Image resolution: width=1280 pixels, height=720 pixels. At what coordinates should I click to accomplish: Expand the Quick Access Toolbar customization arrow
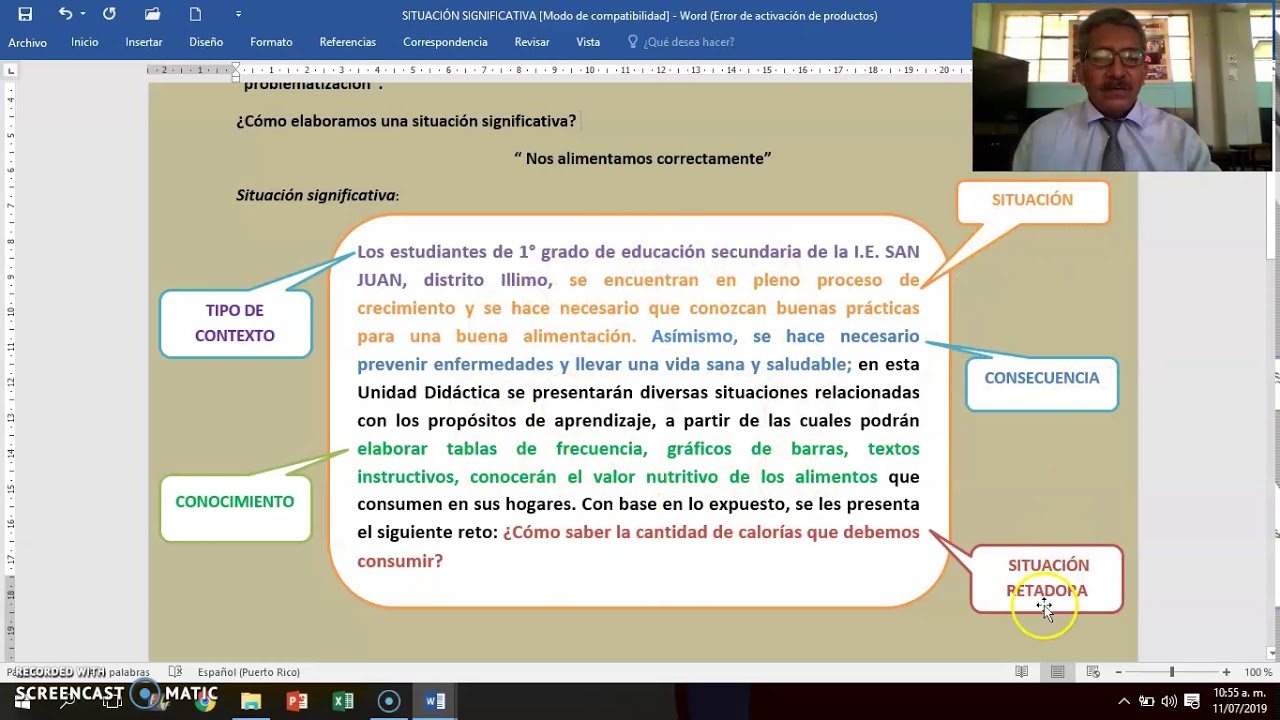pos(238,14)
